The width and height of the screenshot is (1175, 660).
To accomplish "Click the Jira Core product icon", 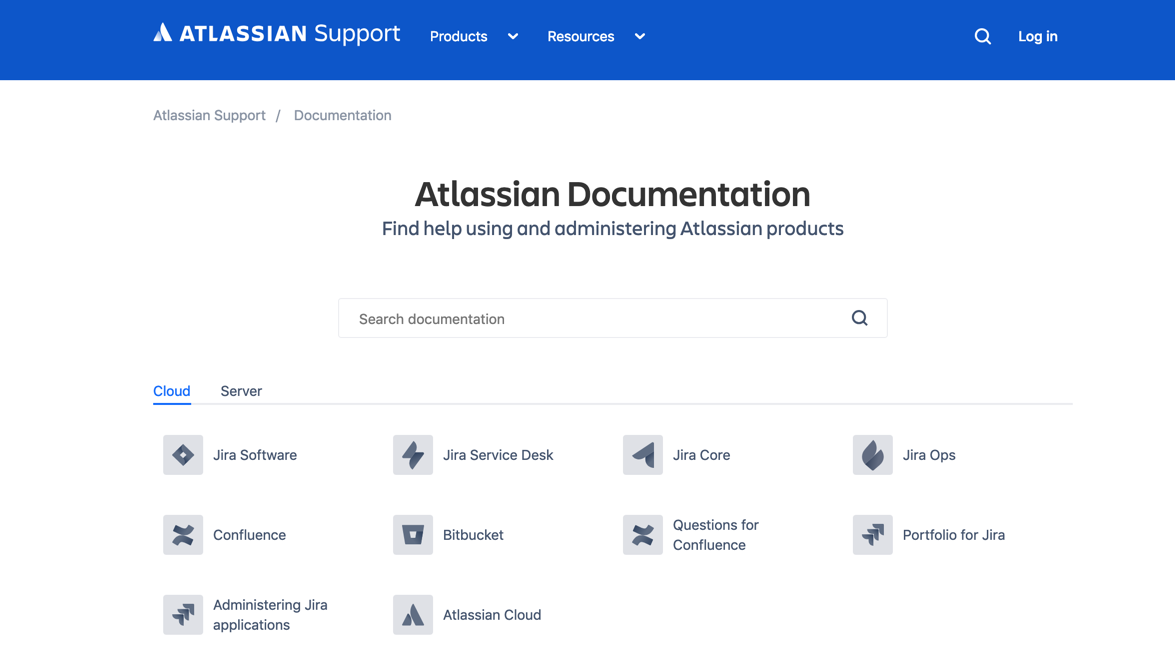I will click(x=643, y=455).
